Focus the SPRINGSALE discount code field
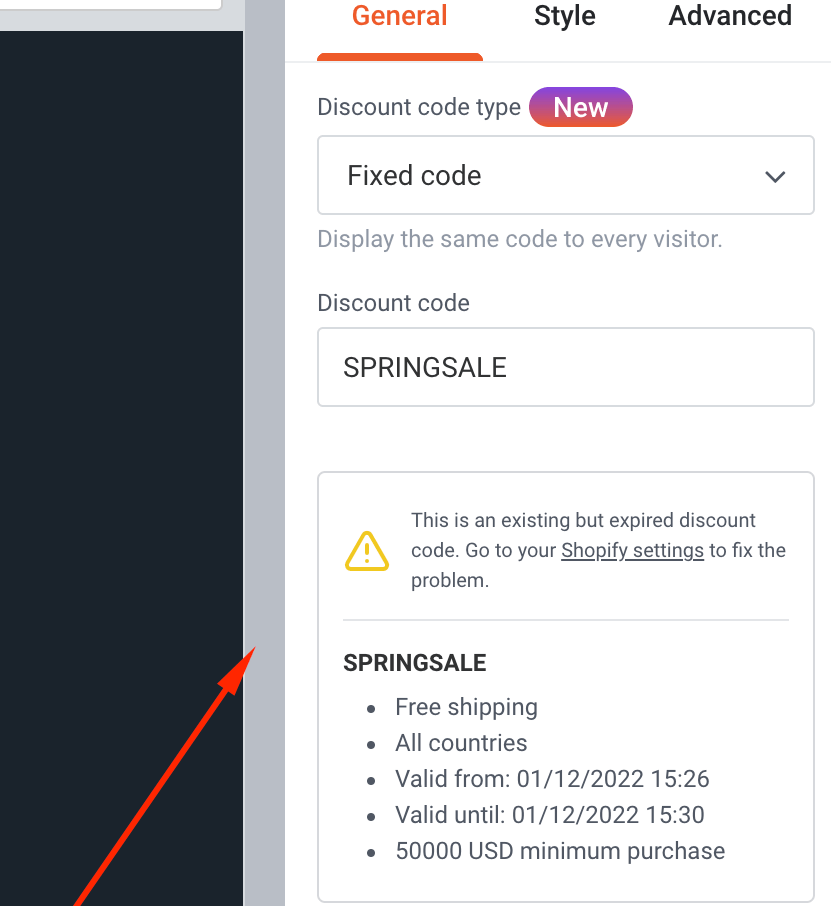Image resolution: width=831 pixels, height=906 pixels. coord(566,367)
